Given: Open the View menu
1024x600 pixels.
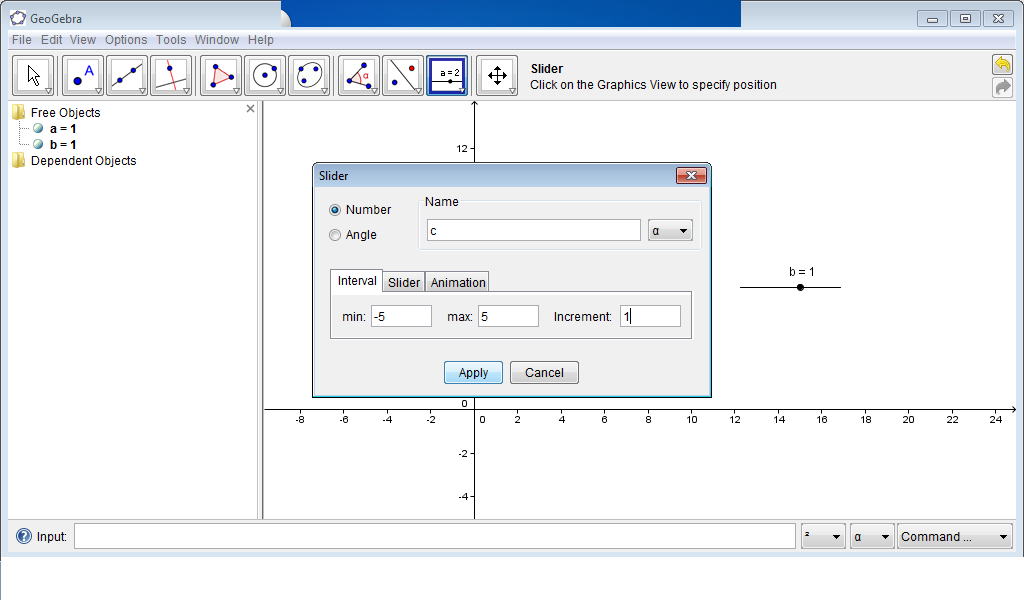Looking at the screenshot, I should [83, 40].
